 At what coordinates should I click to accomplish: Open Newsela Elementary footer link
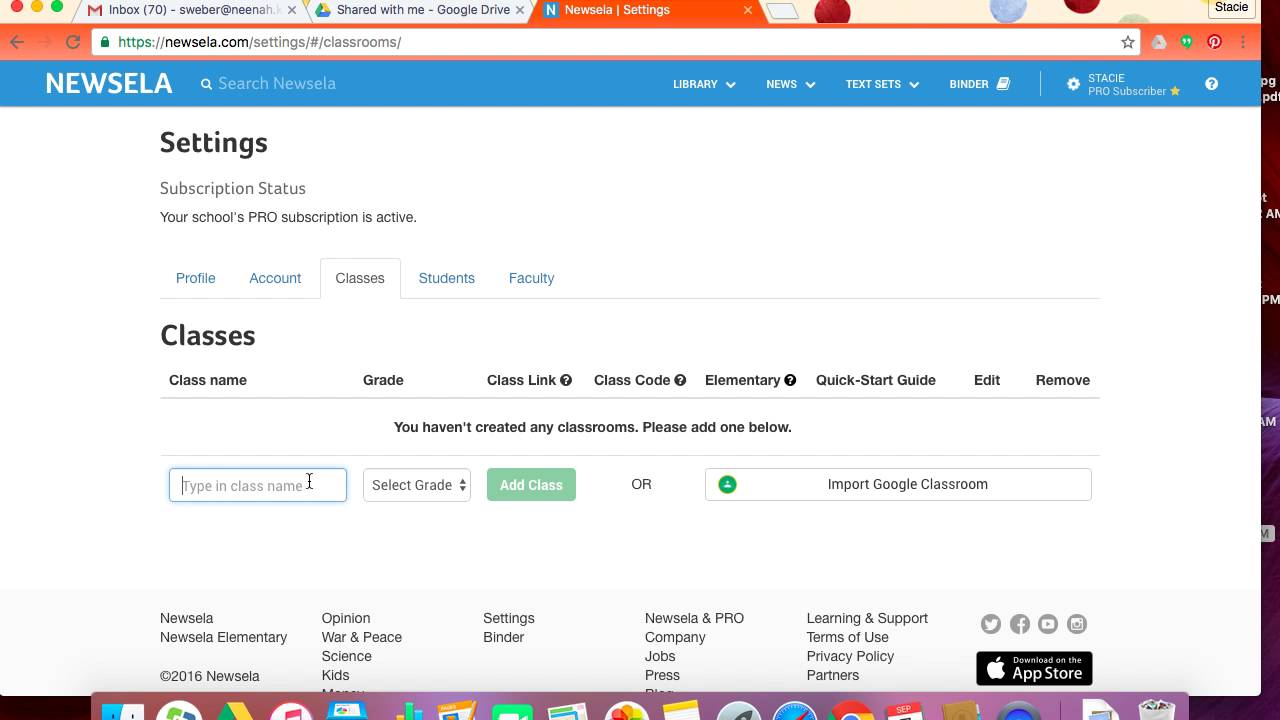pos(223,637)
